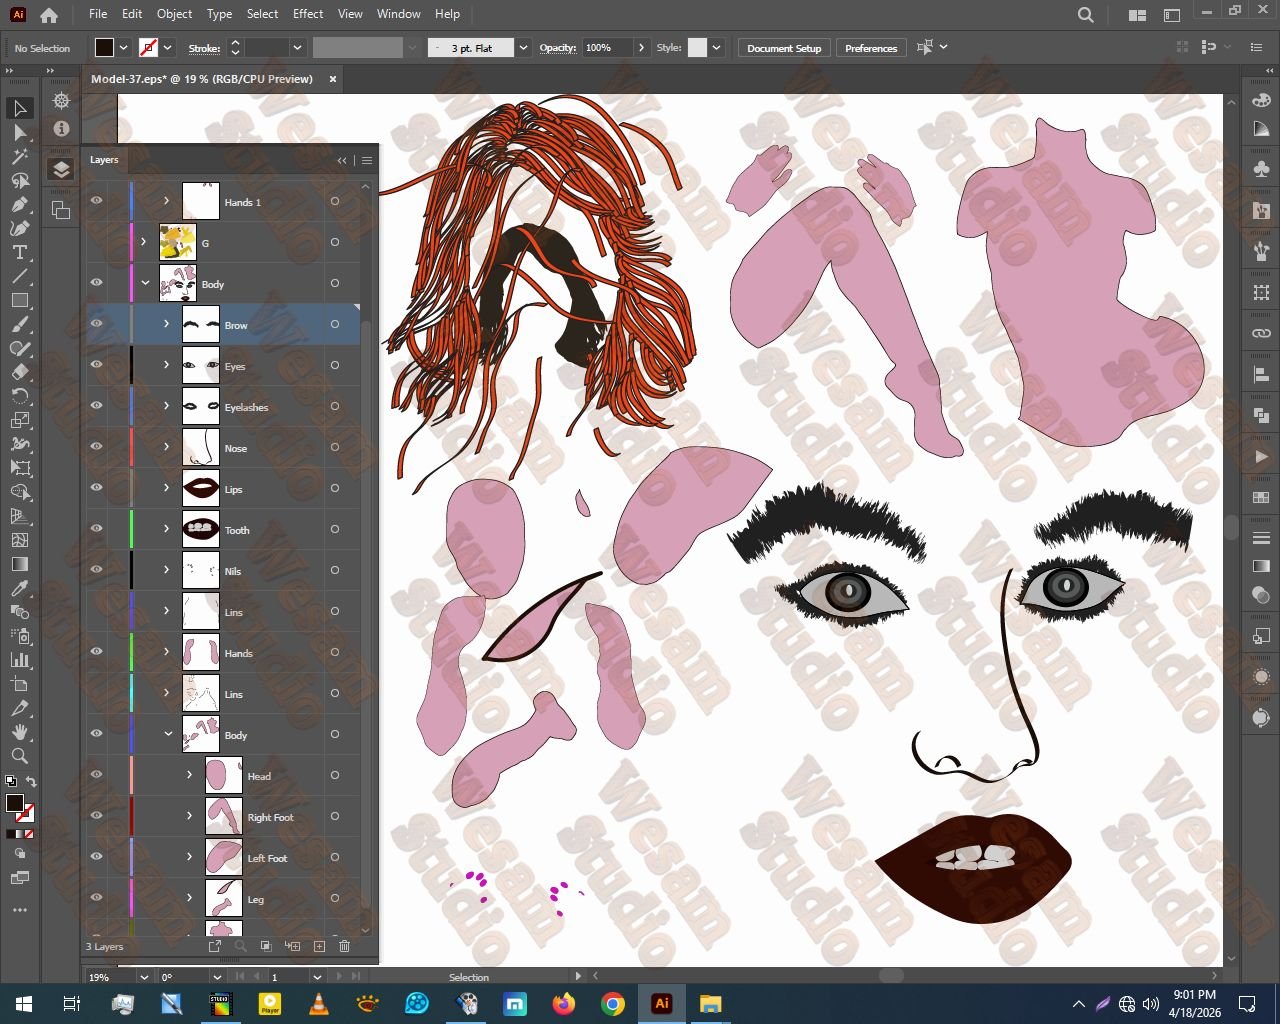
Task: Expand the G layer
Action: pyautogui.click(x=143, y=242)
